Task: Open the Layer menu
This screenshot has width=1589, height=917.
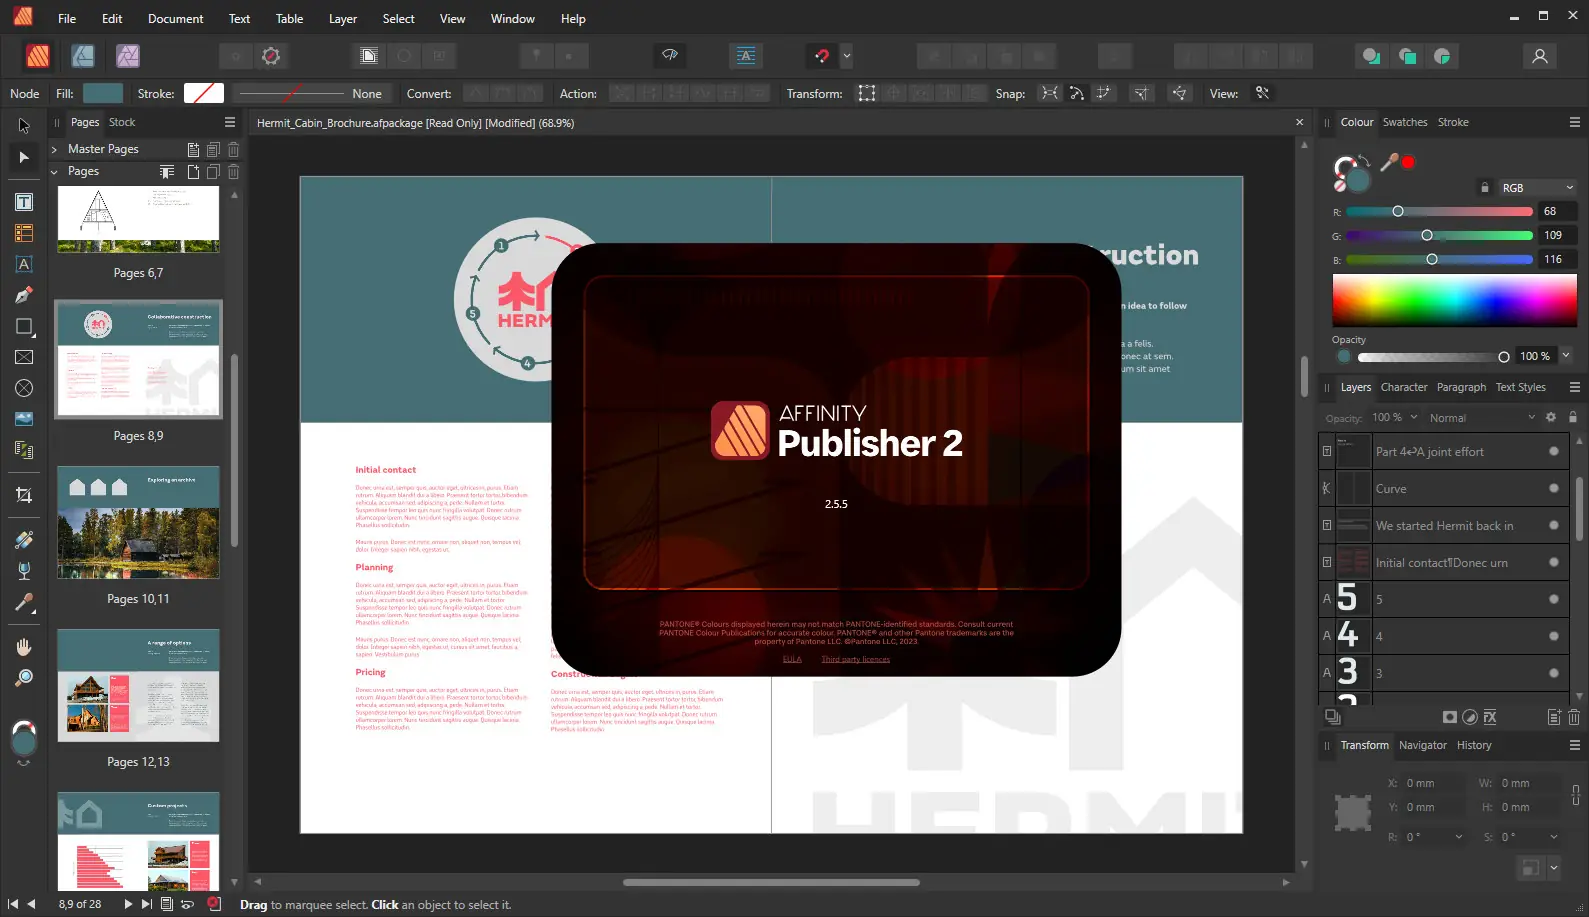Action: (343, 18)
